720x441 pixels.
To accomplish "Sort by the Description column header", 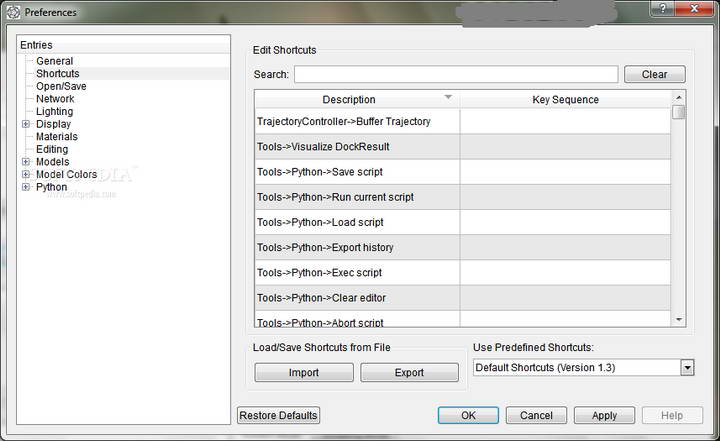I will (x=357, y=100).
